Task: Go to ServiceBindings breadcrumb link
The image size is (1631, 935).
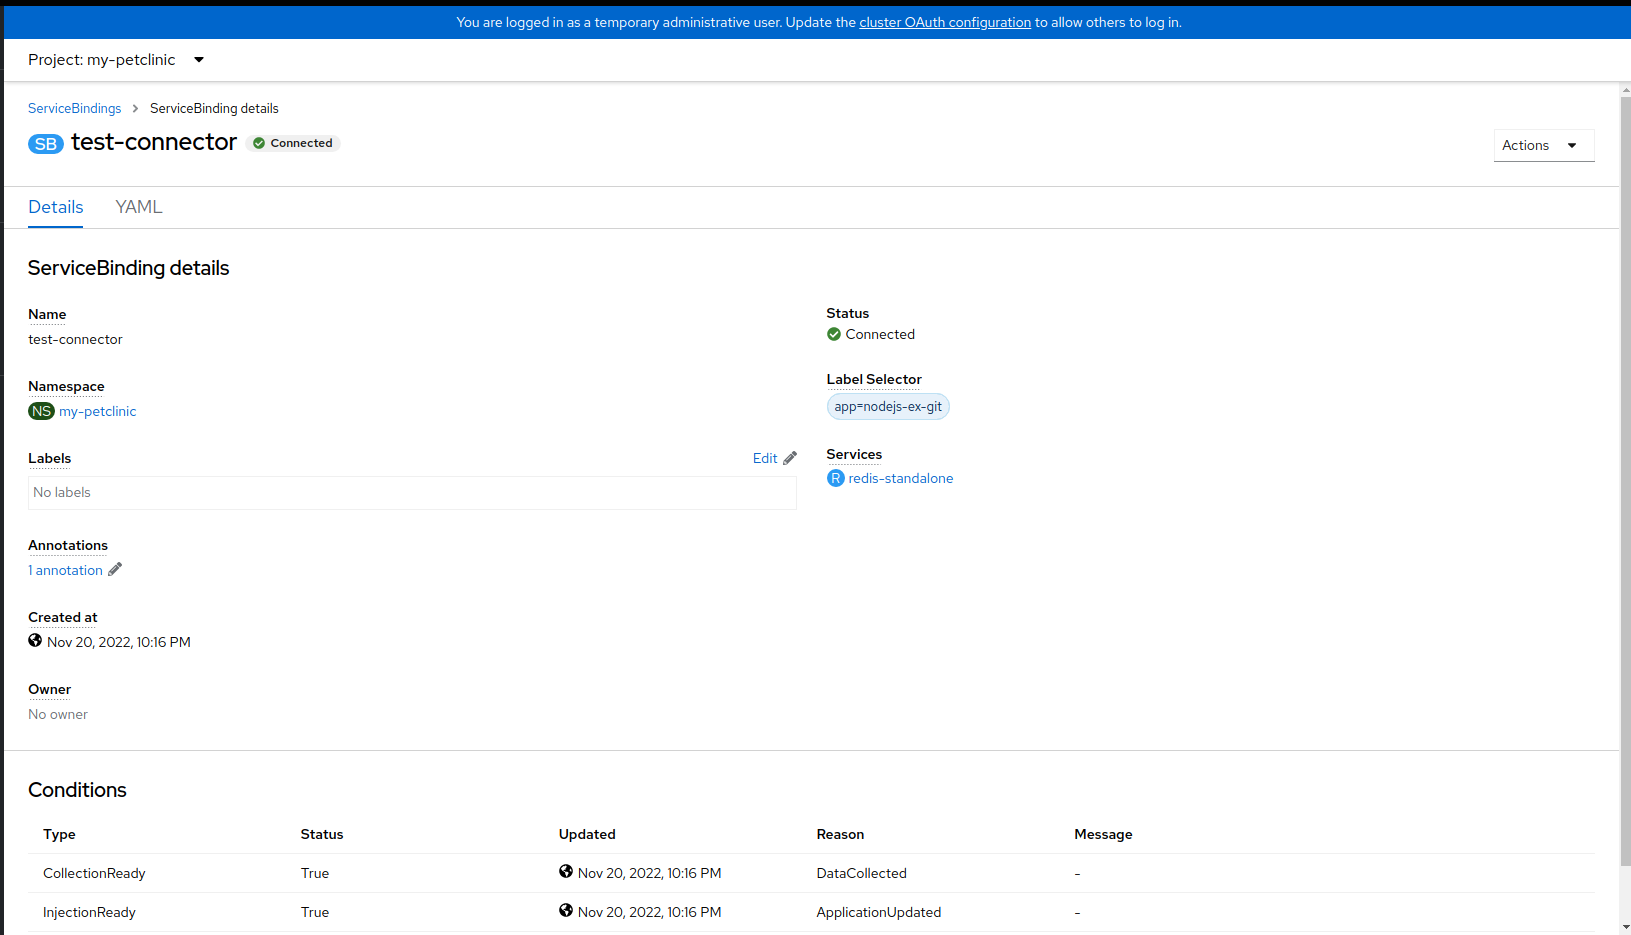Action: [x=75, y=108]
